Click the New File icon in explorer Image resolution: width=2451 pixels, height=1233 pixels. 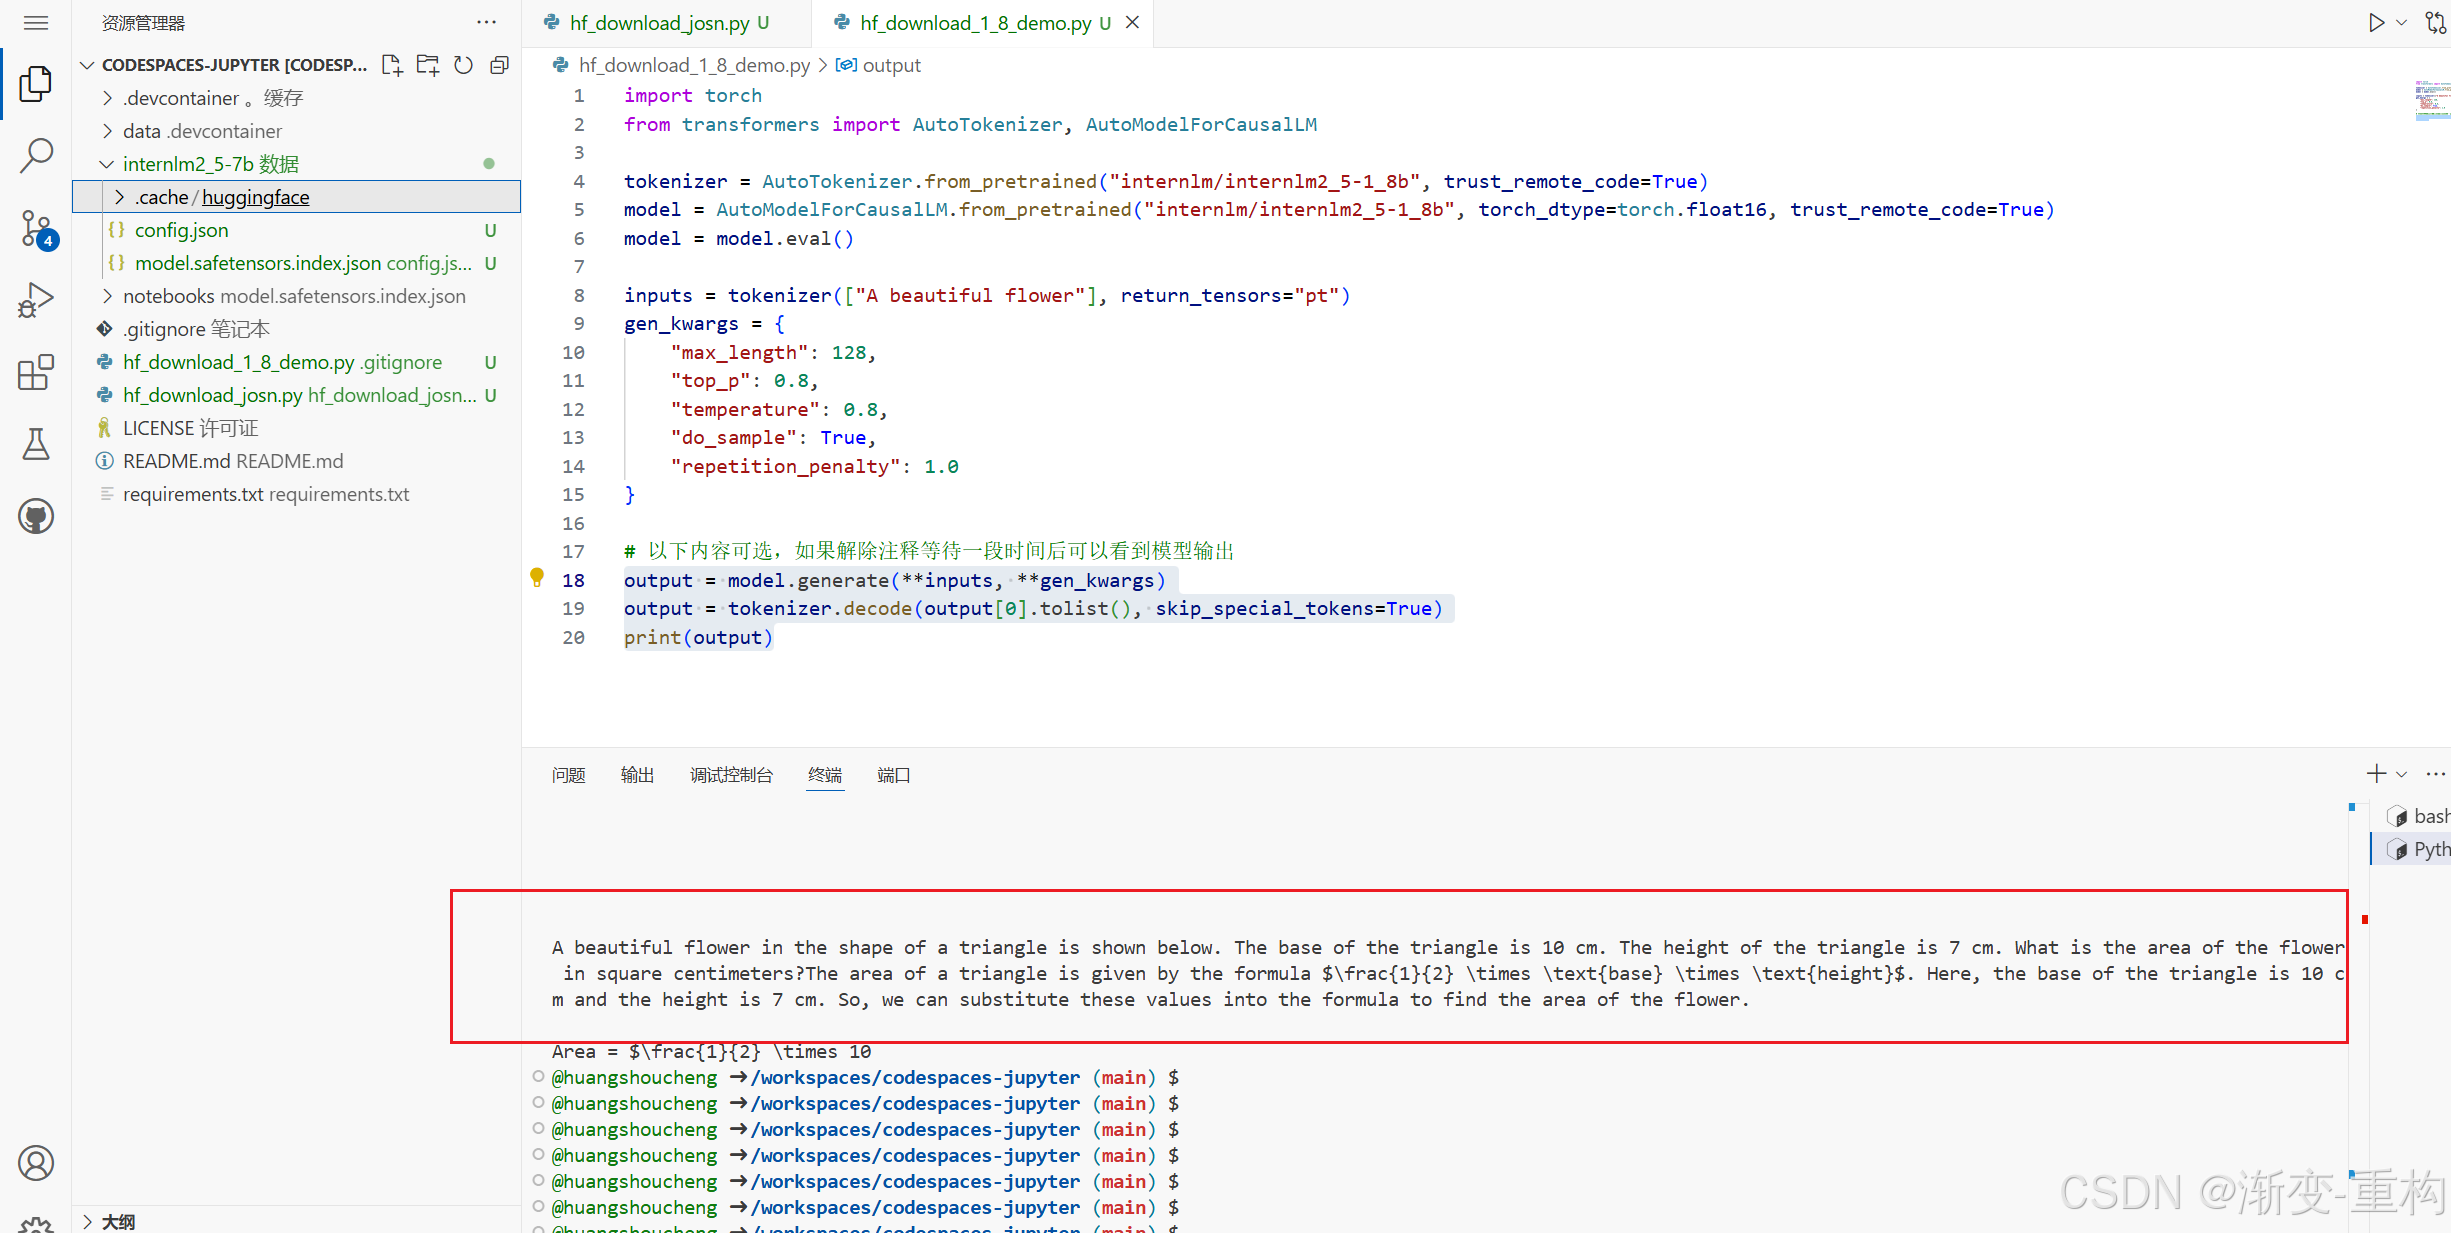[392, 65]
